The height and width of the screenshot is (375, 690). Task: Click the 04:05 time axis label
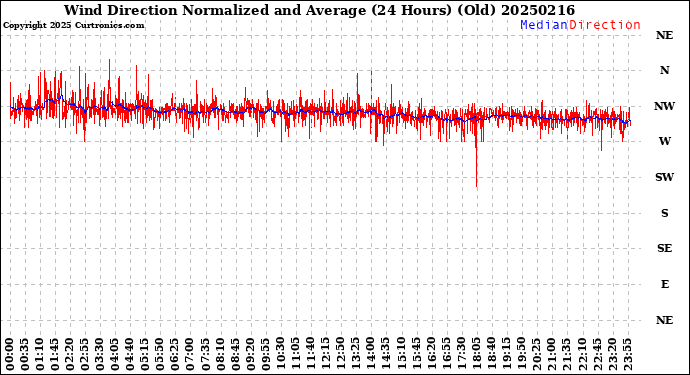point(115,354)
